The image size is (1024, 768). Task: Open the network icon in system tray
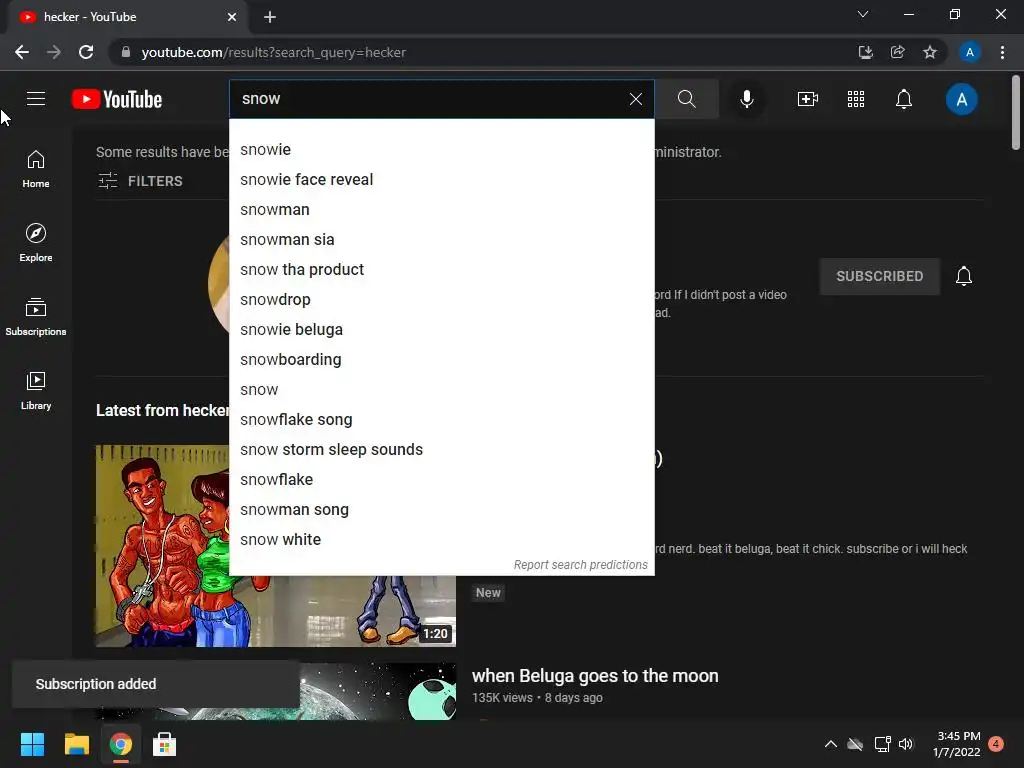click(x=882, y=744)
